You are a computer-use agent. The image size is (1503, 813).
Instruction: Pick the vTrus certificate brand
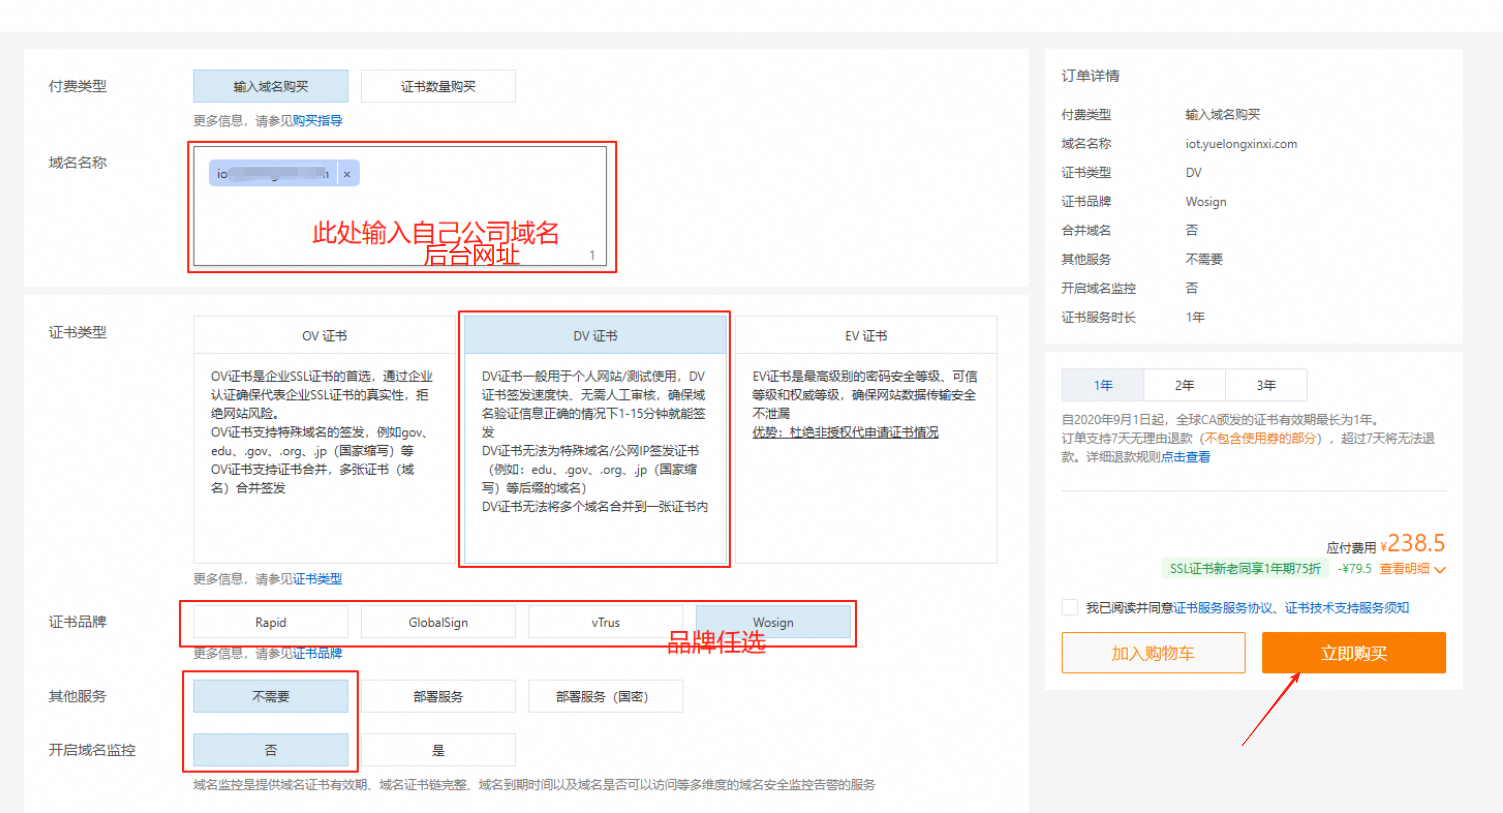pos(606,622)
